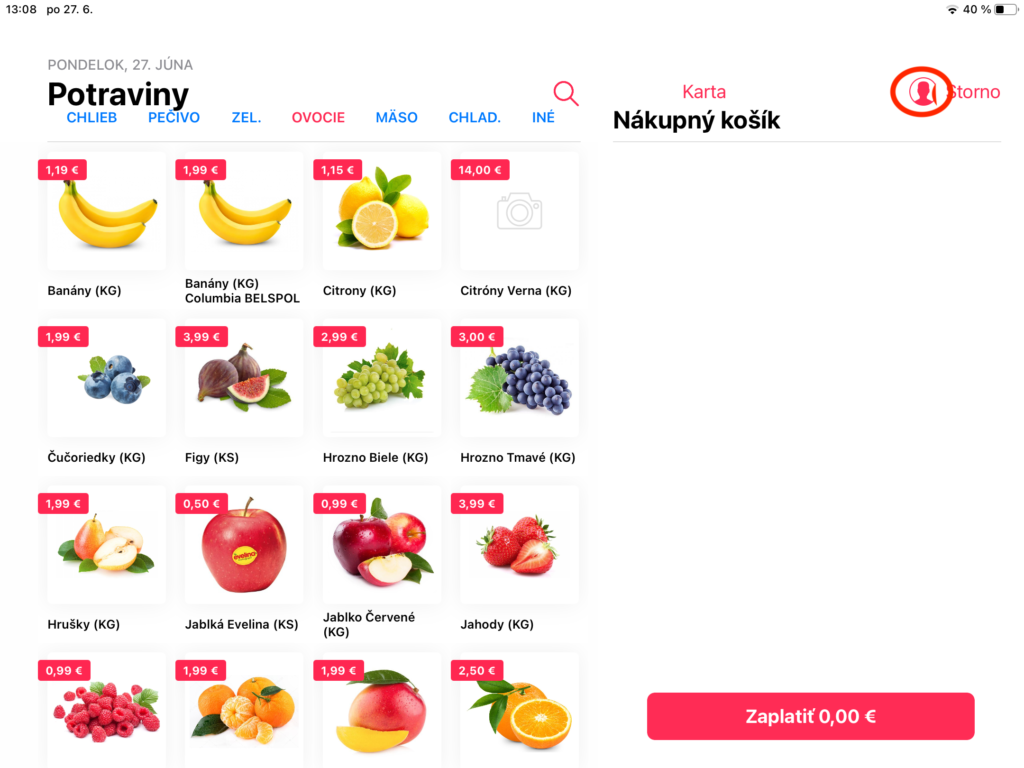Open the product search magnifier icon

click(566, 93)
